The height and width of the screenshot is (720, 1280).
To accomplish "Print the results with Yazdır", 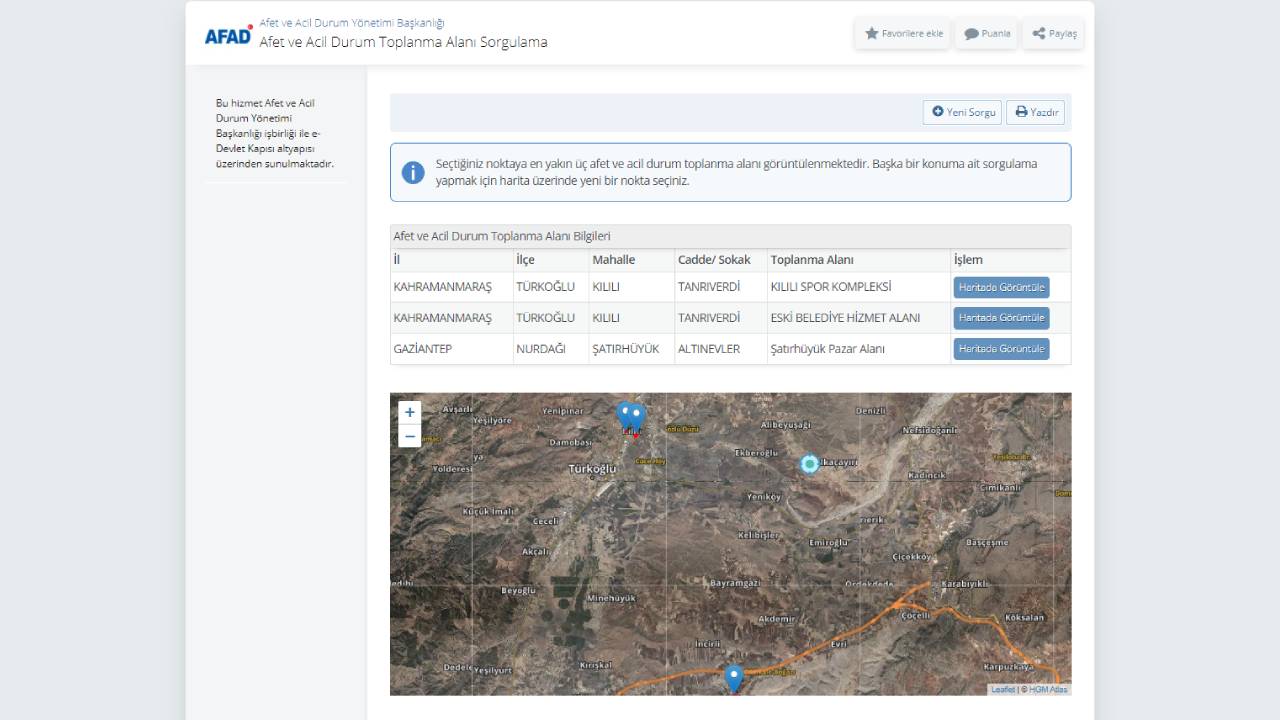I will coord(1036,112).
